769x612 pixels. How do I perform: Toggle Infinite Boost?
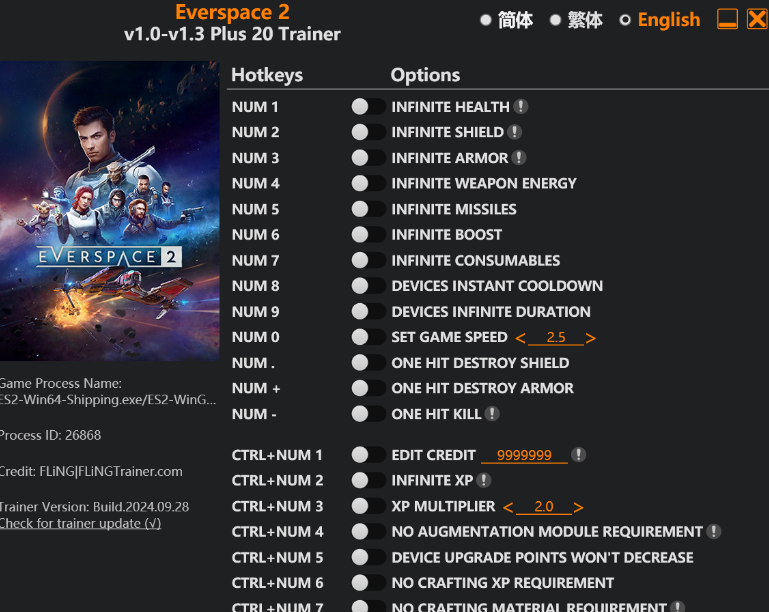[x=368, y=234]
